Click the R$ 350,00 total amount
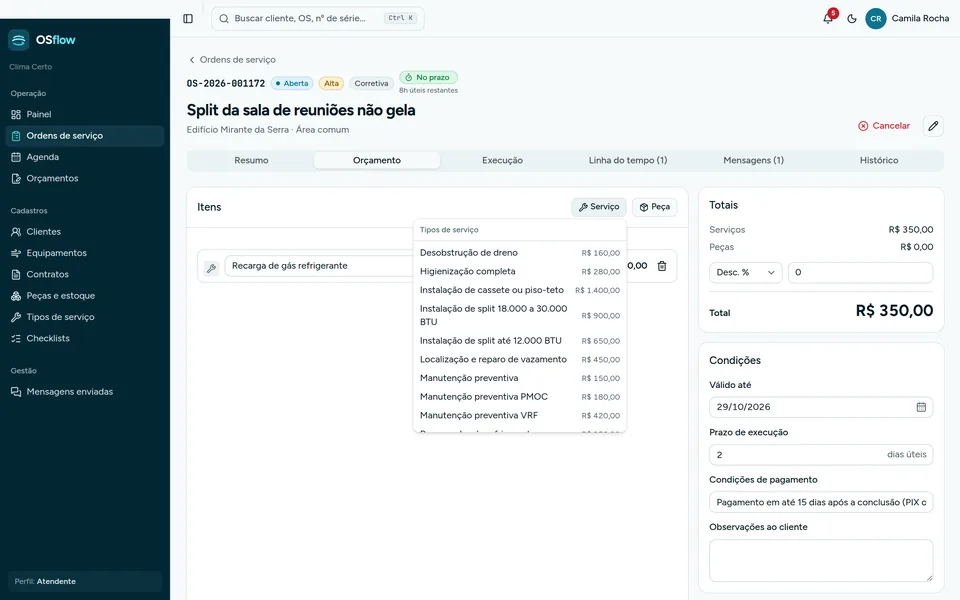The image size is (960, 600). (x=894, y=310)
